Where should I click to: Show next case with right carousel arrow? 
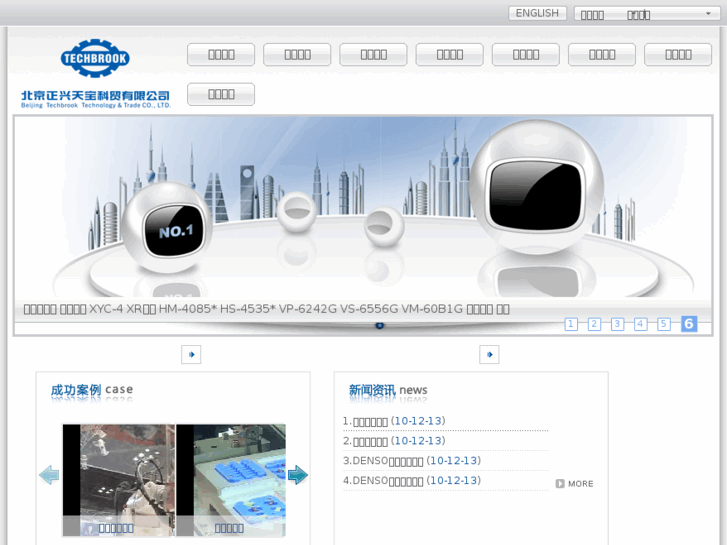(x=298, y=475)
